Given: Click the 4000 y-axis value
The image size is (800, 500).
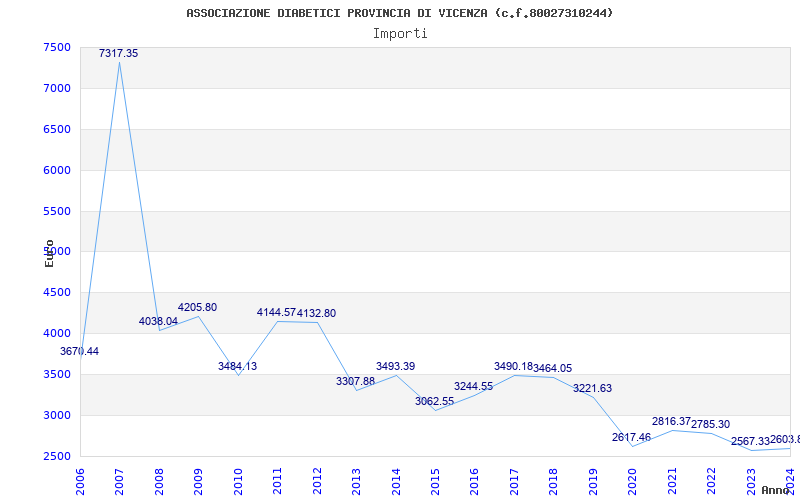Looking at the screenshot, I should [x=57, y=333].
